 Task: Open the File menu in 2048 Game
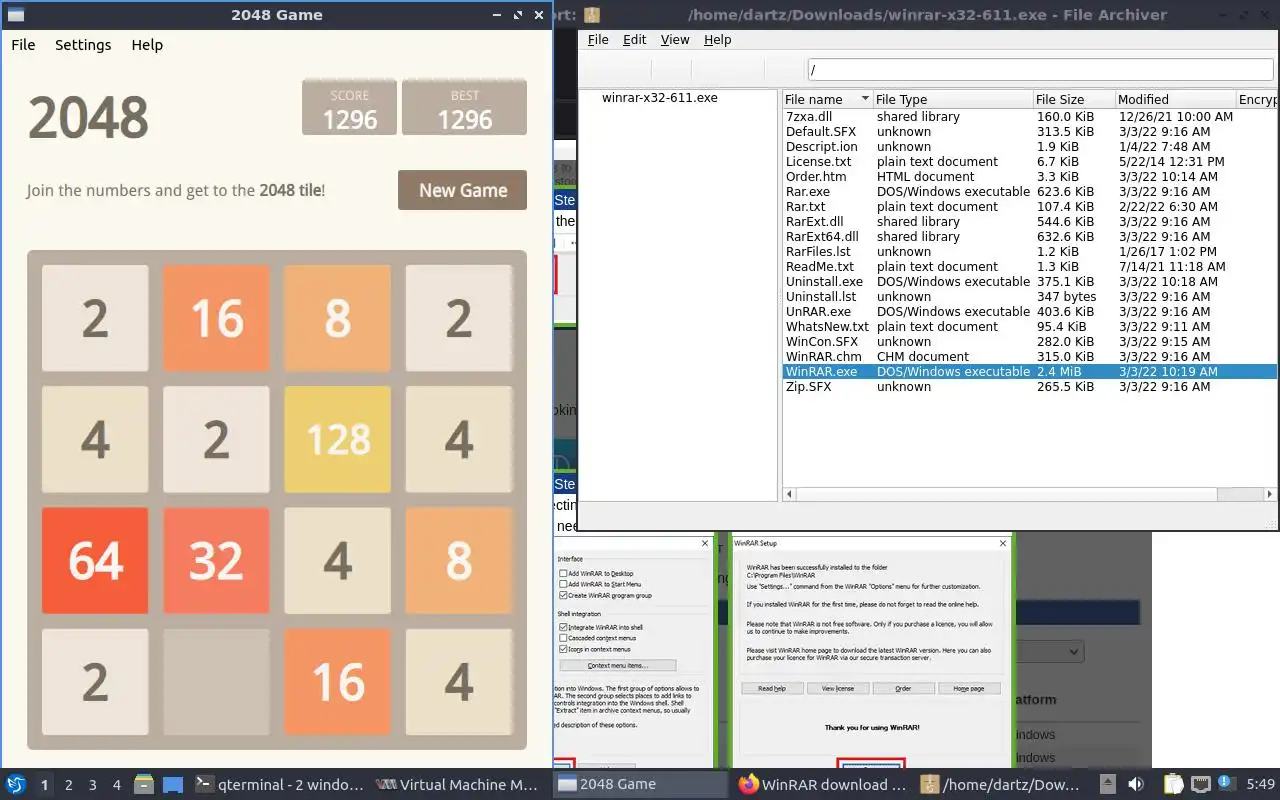point(23,45)
